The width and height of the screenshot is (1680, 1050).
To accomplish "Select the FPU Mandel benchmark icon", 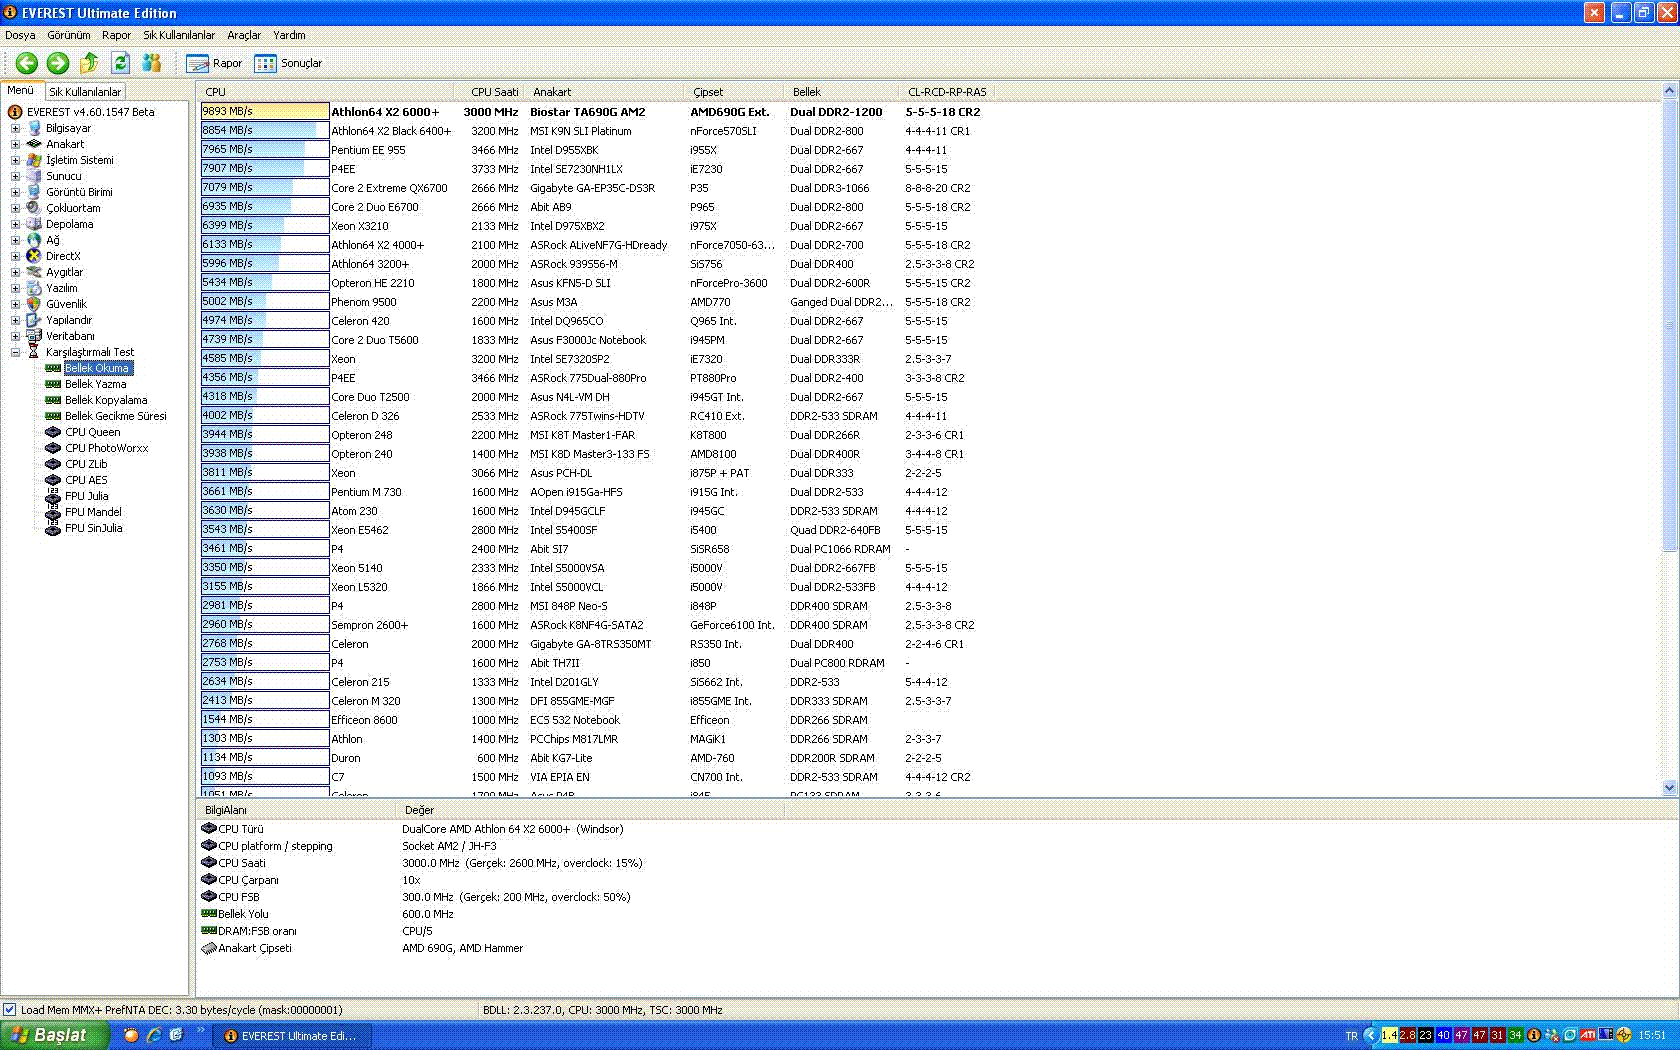I will [x=53, y=512].
